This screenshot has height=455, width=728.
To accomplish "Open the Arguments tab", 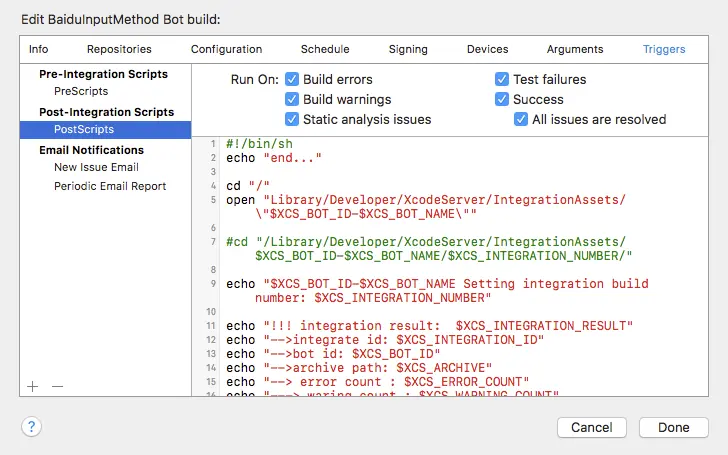I will click(x=575, y=49).
